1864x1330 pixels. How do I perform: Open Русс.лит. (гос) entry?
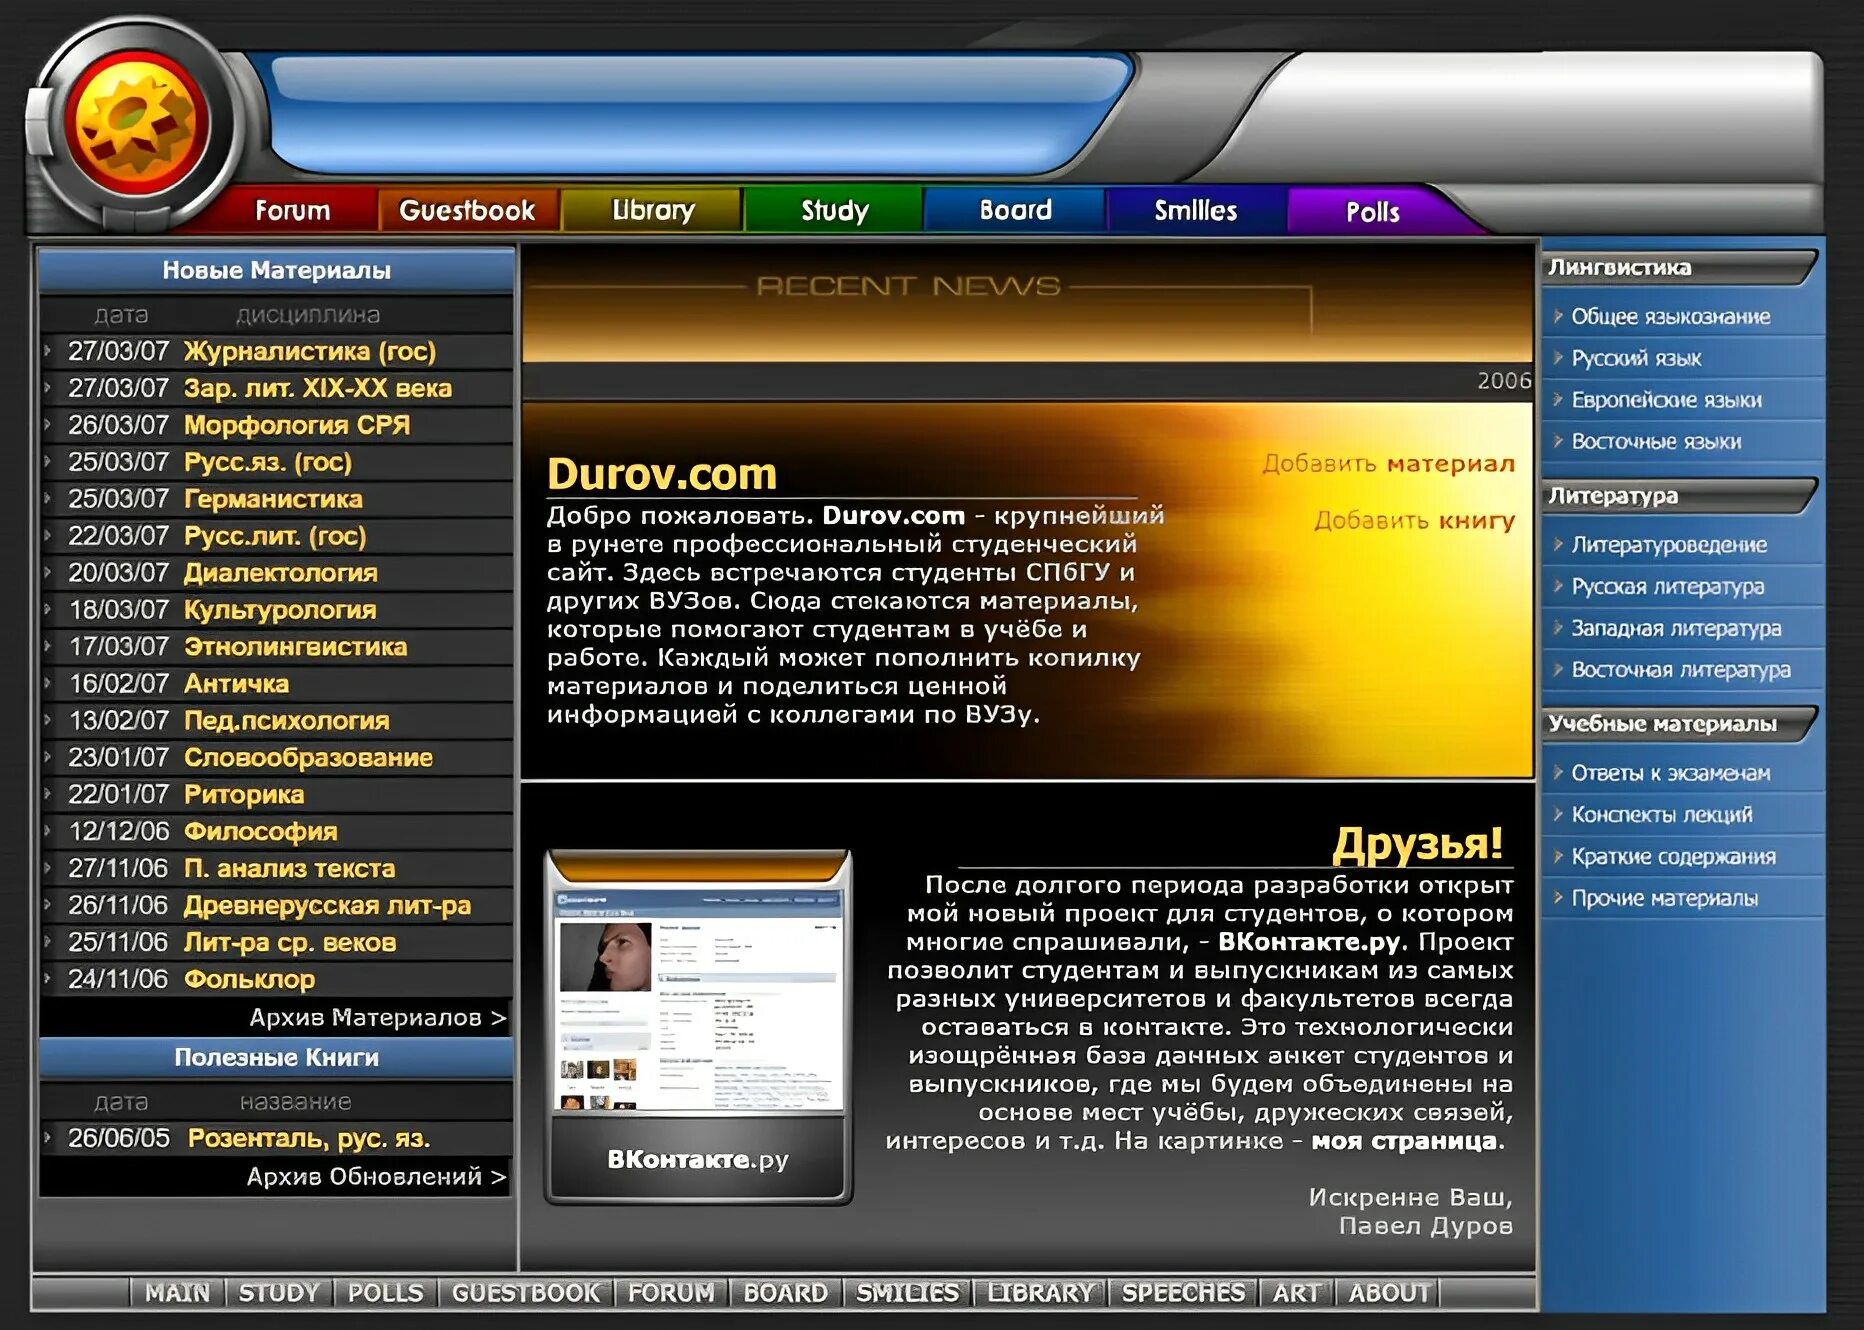[275, 536]
